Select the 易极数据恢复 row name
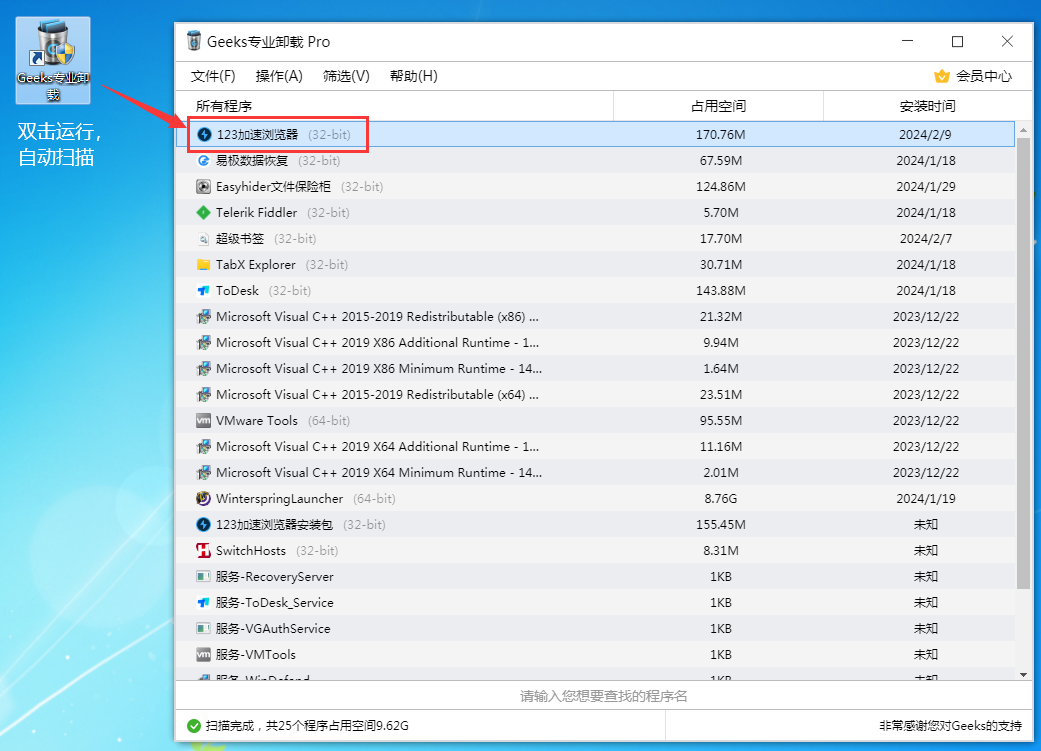Image resolution: width=1041 pixels, height=751 pixels. 252,161
